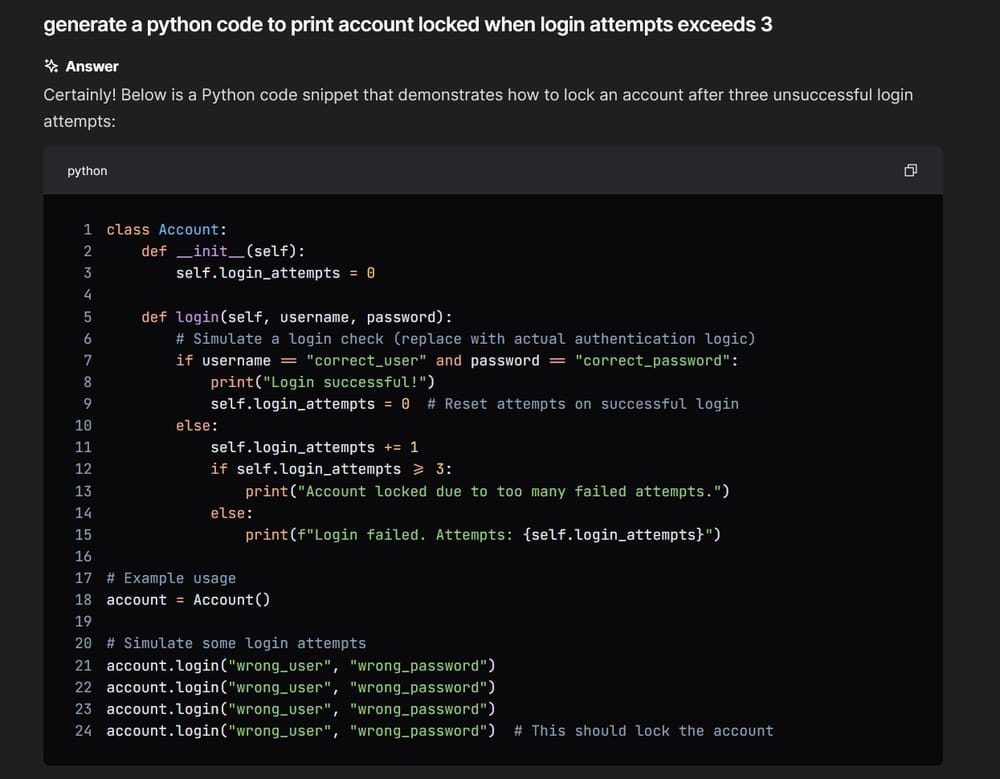This screenshot has height=779, width=1000.
Task: Click 'self.login_attempts += 1' line
Action: click(314, 448)
